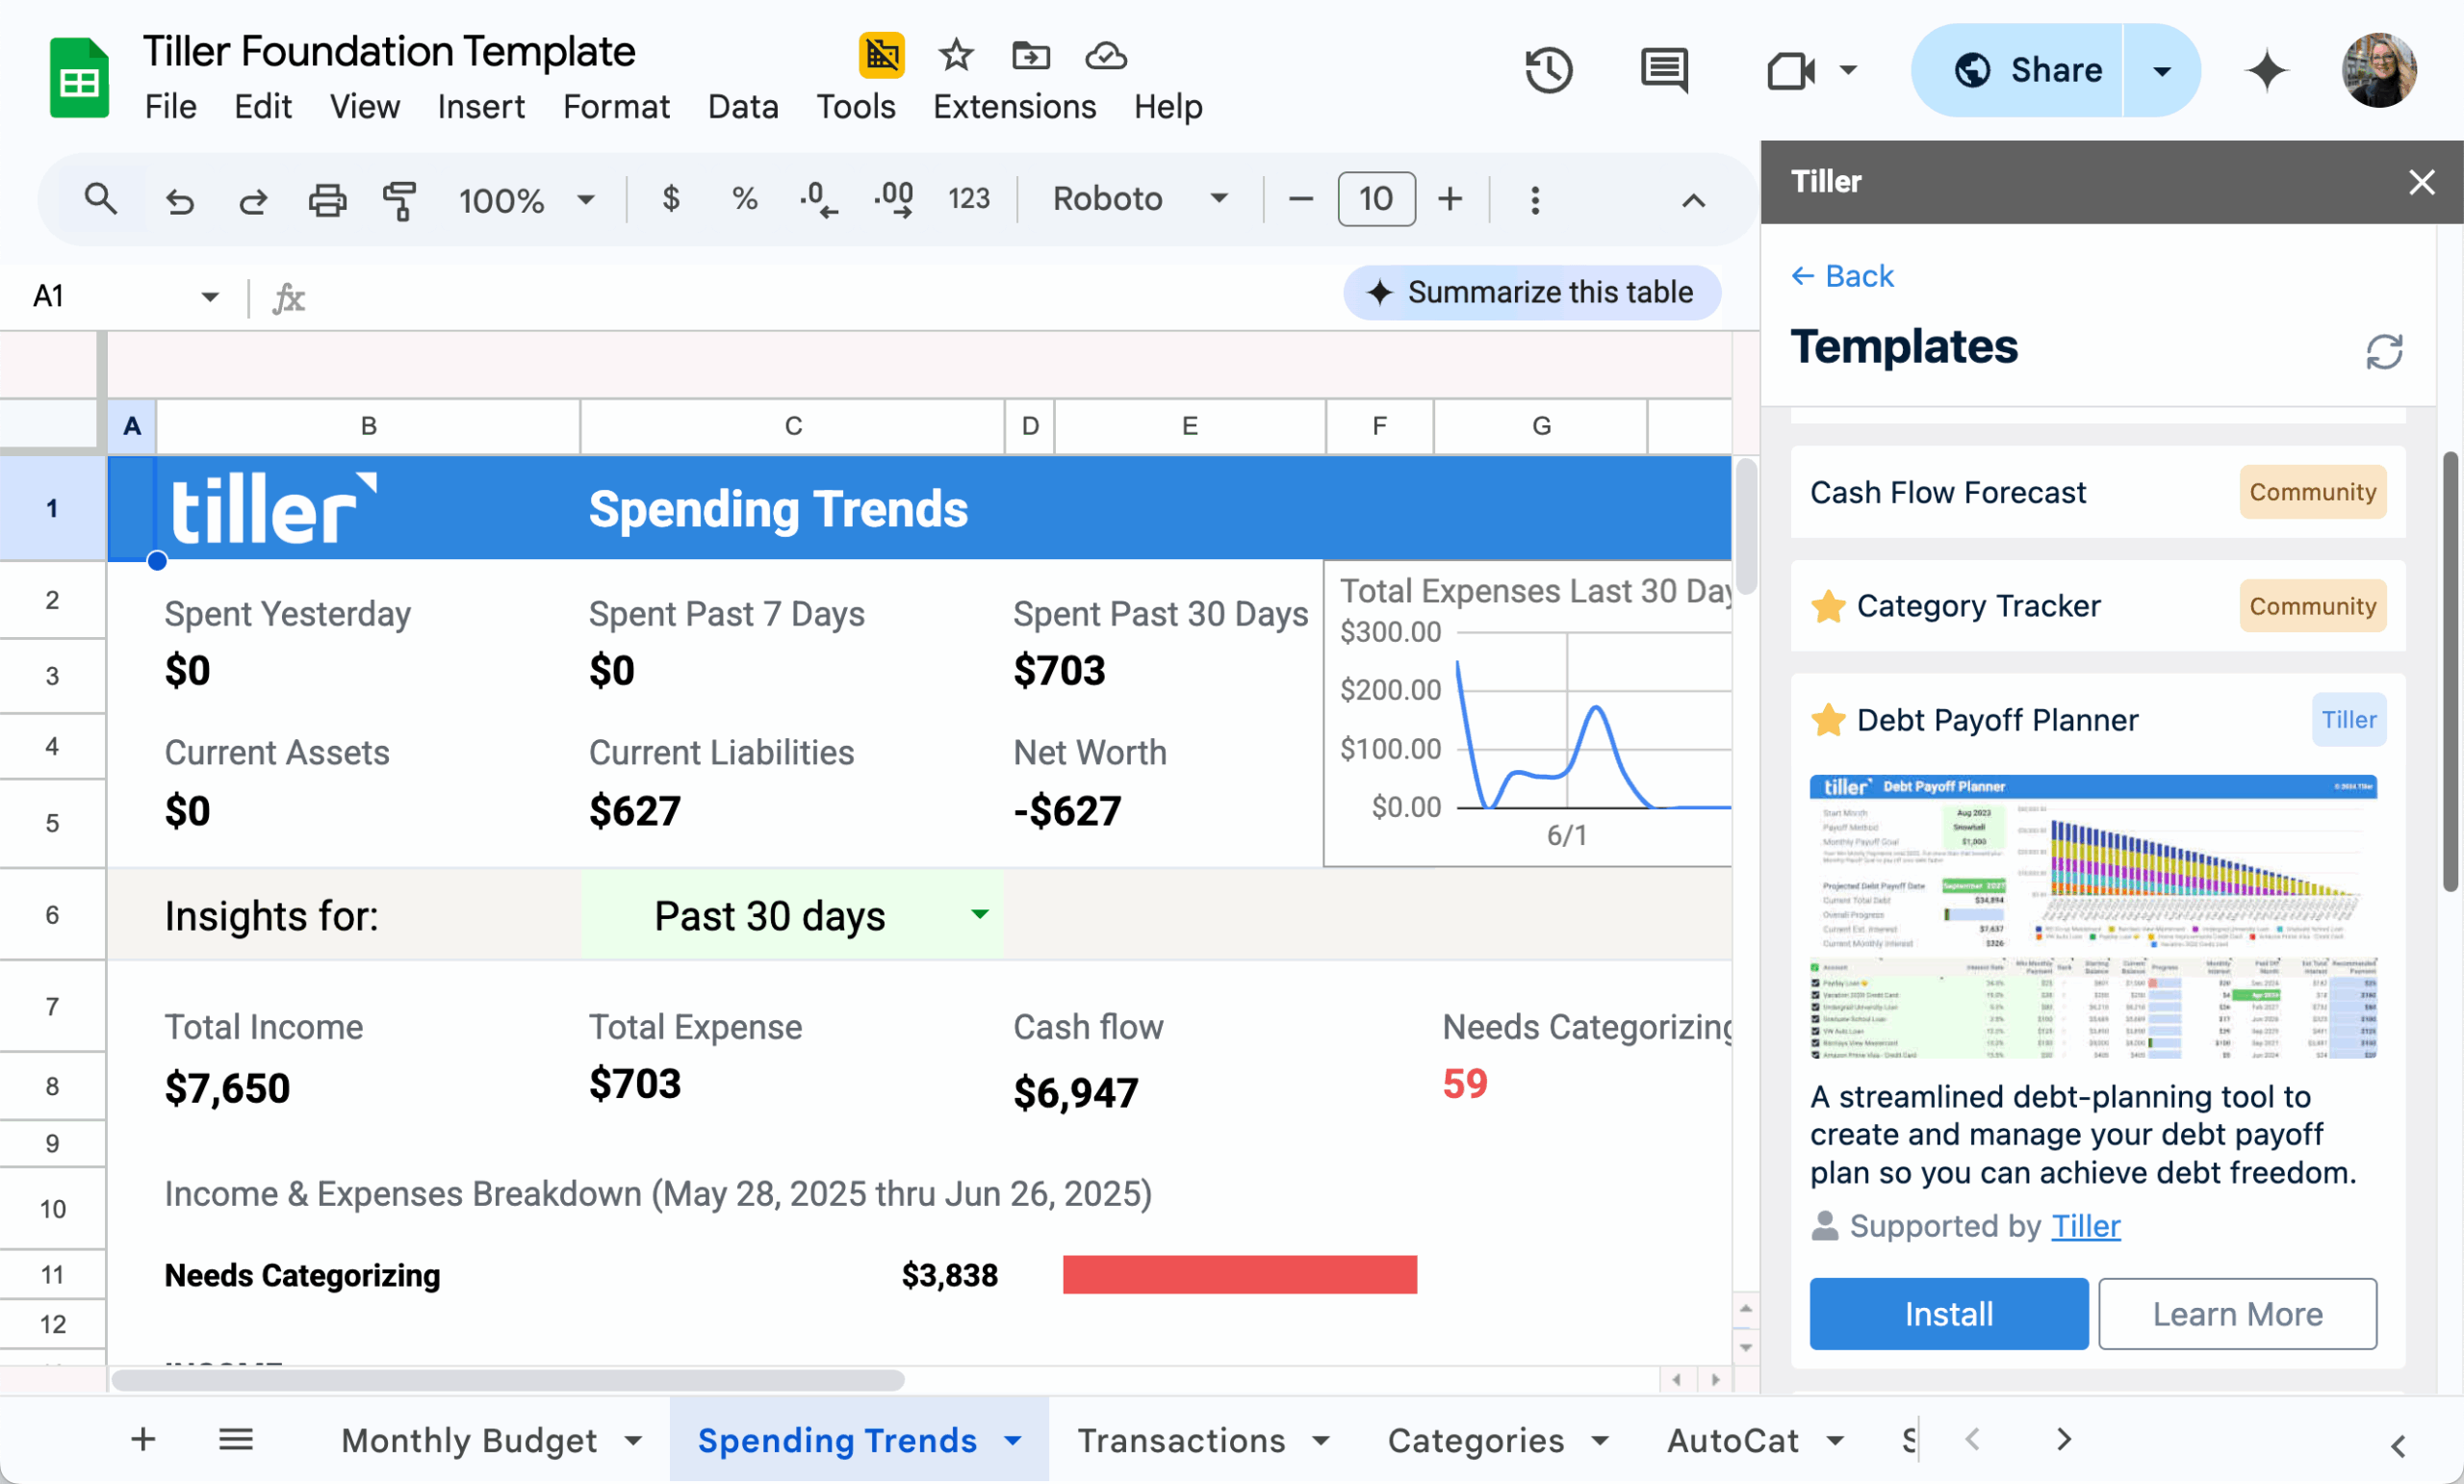Screen dimensions: 2464x1484
Task: Open the comments panel icon
Action: [1664, 70]
